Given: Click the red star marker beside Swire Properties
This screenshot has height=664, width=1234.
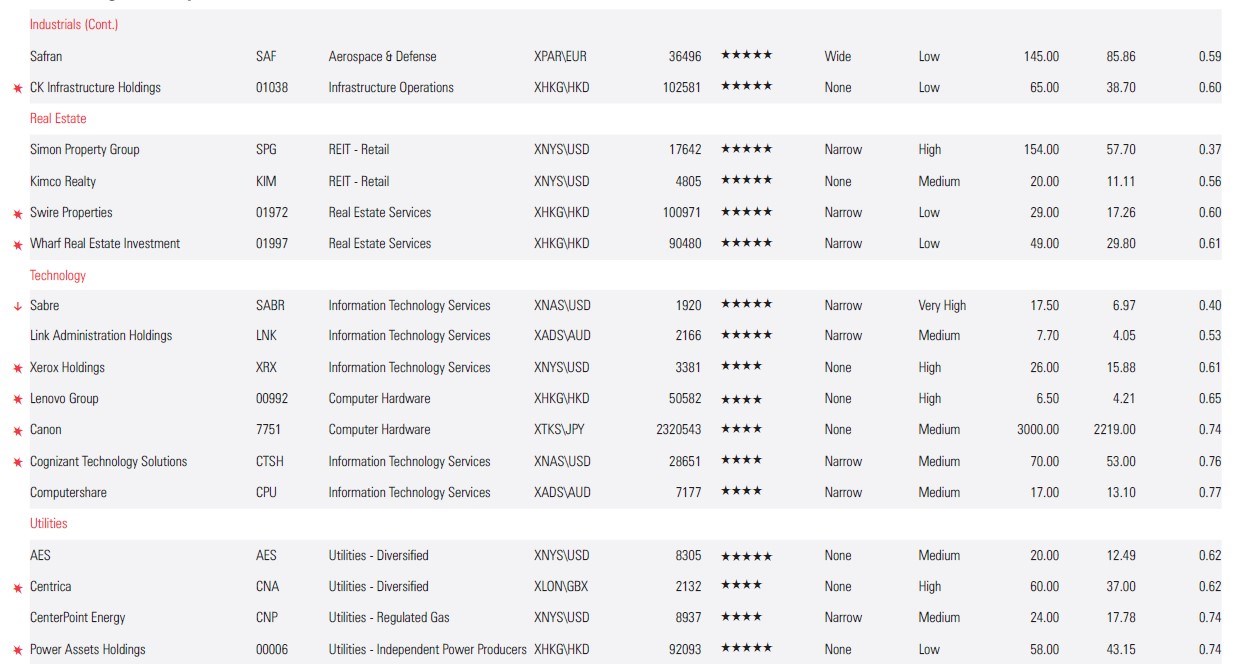Looking at the screenshot, I should point(17,213).
